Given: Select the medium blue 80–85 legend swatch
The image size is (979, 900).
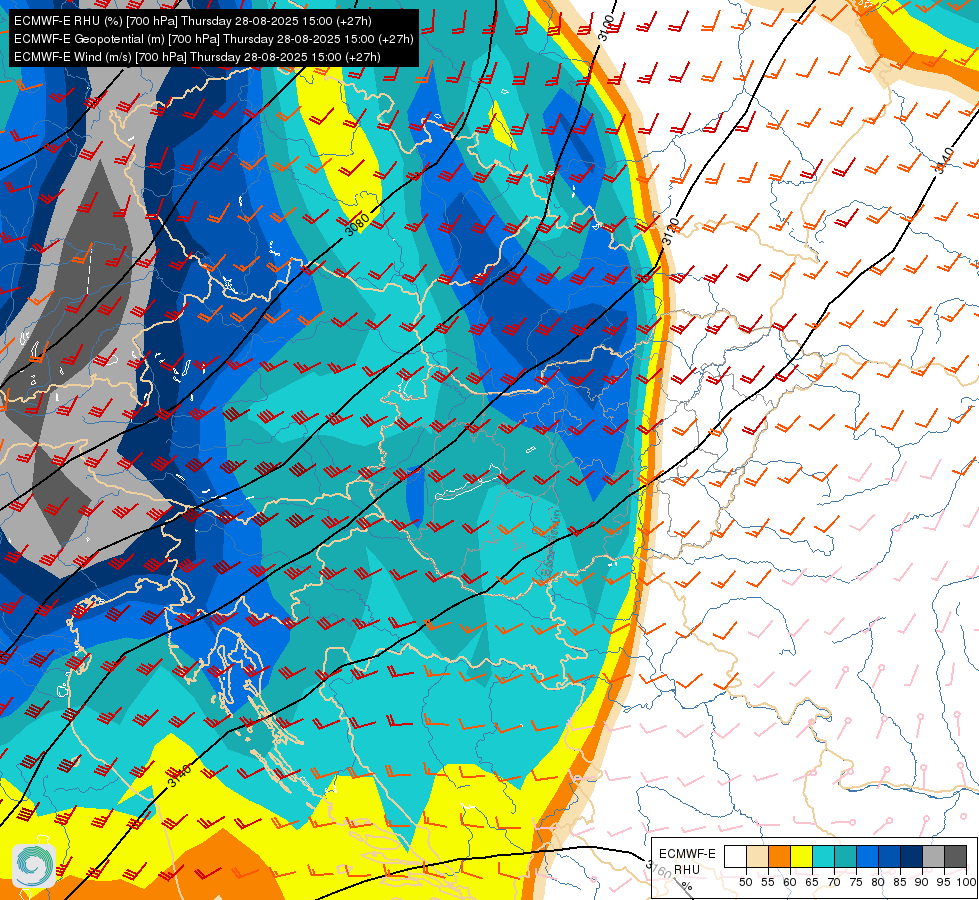Looking at the screenshot, I should [890, 856].
